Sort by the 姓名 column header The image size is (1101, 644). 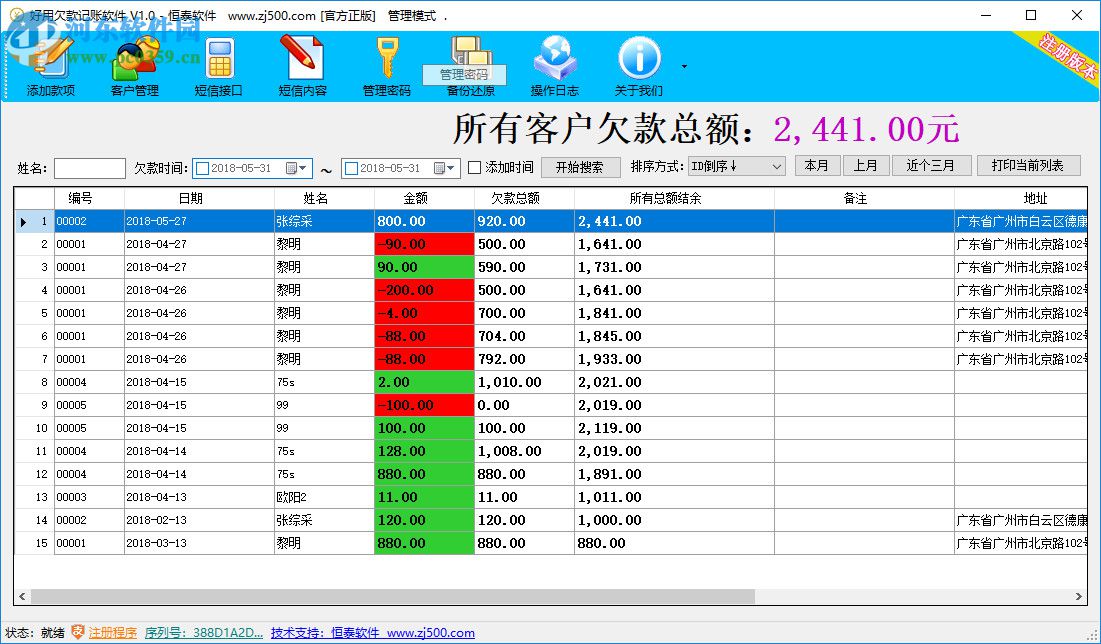324,199
